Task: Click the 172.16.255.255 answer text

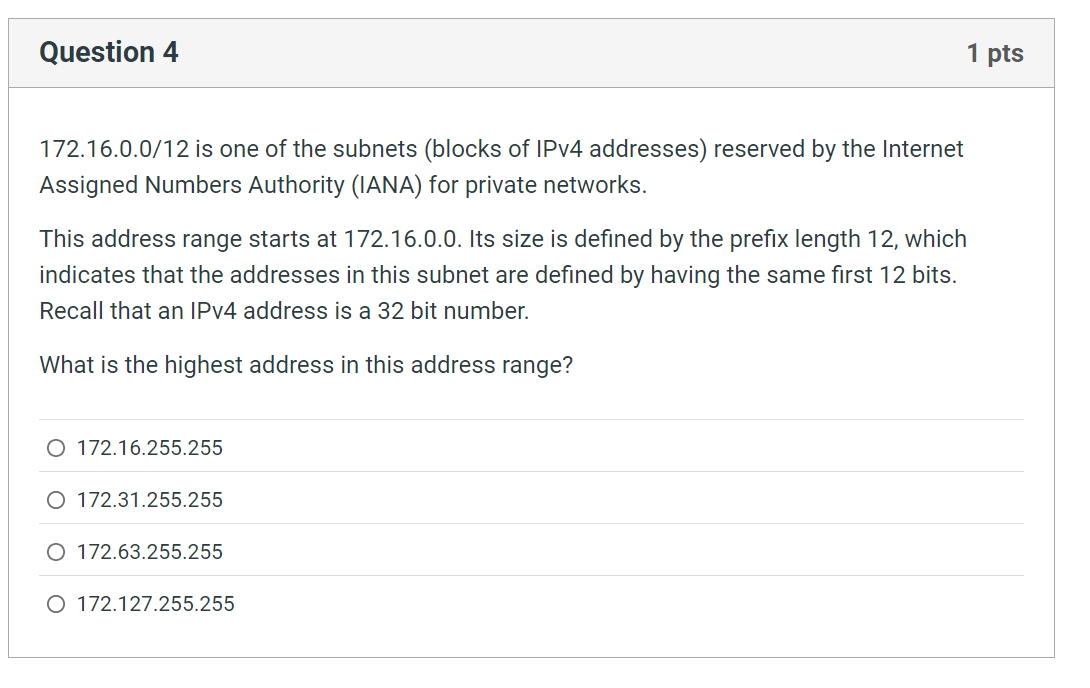Action: click(x=148, y=448)
